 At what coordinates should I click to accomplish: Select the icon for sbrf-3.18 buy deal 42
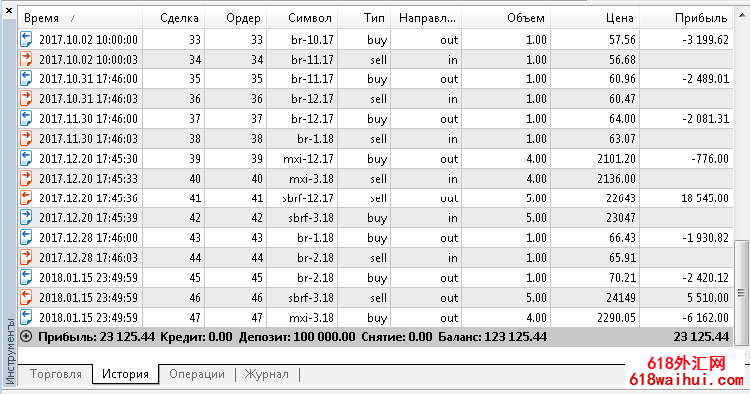(26, 218)
